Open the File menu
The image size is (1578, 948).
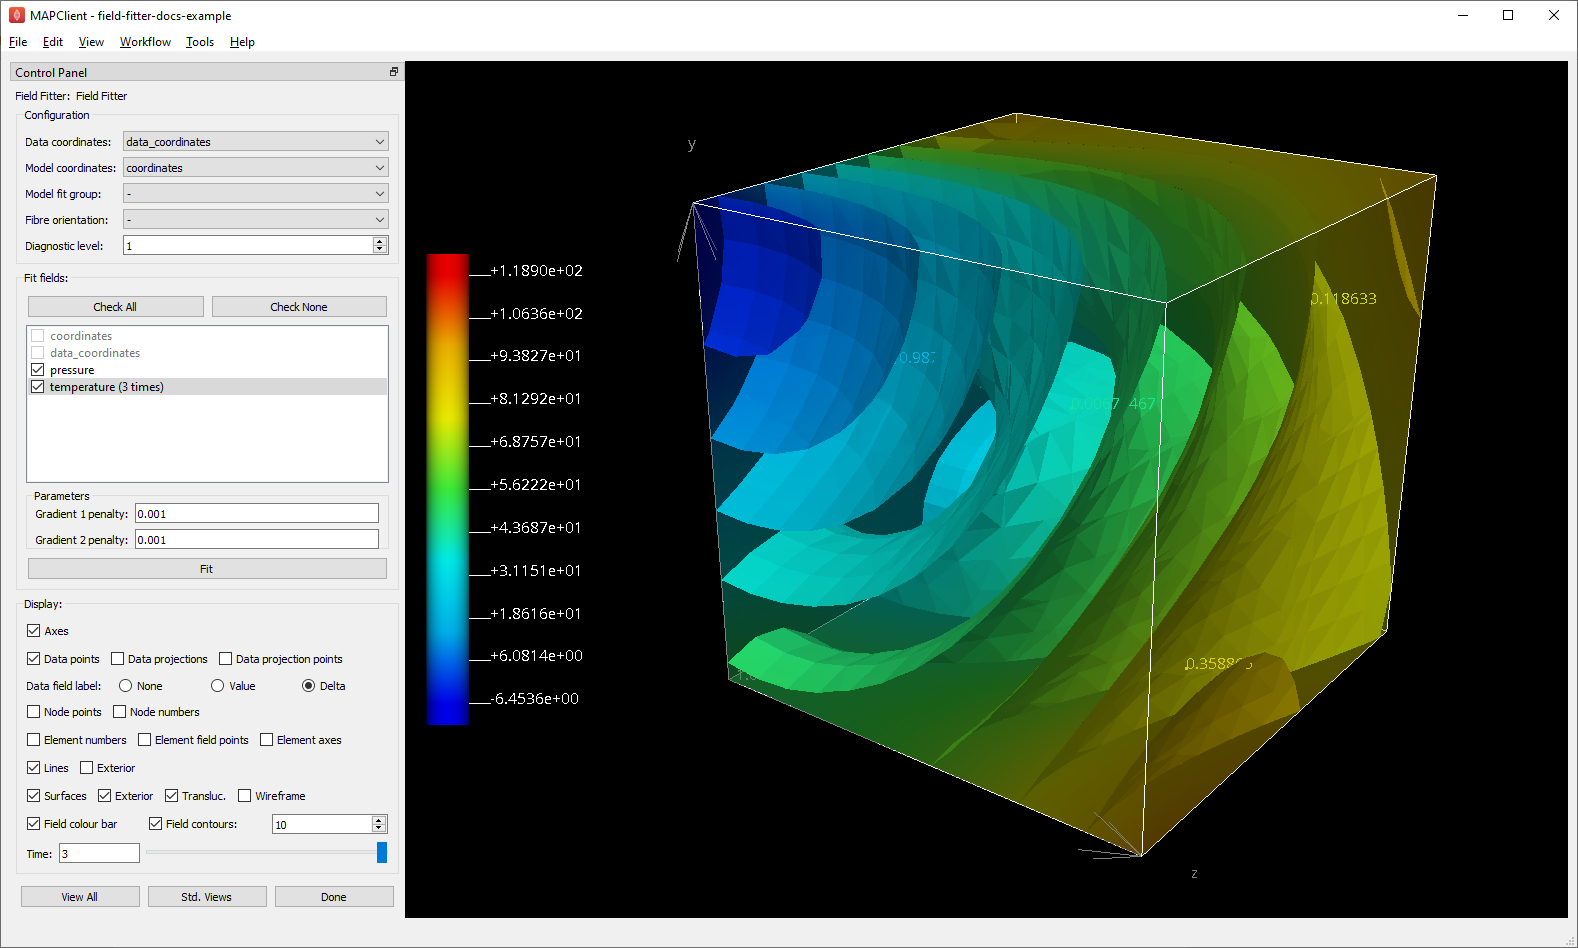tap(18, 42)
